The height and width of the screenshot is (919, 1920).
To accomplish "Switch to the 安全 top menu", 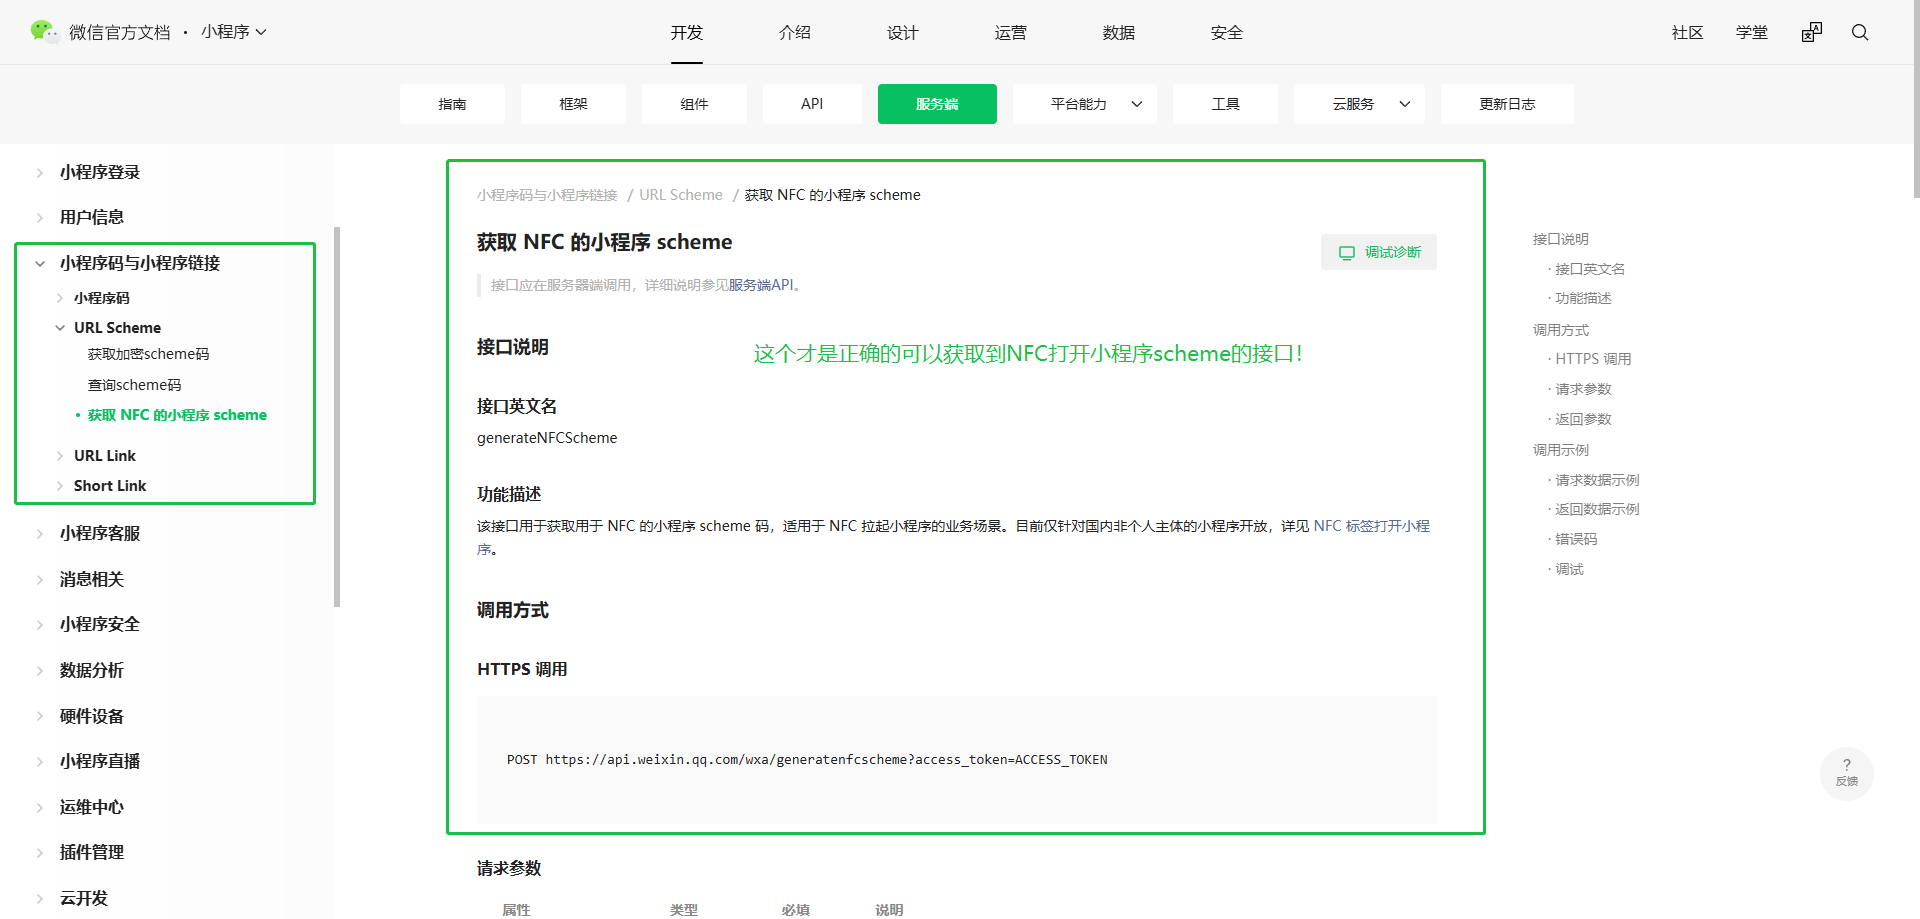I will coord(1227,33).
